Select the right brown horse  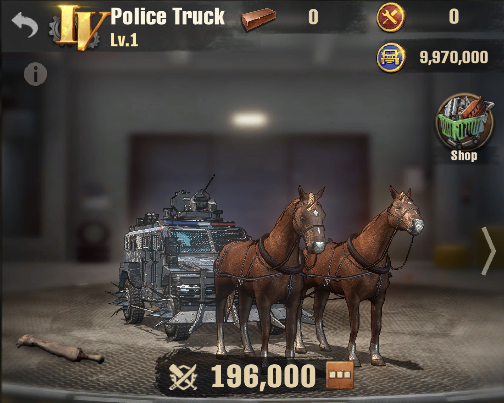click(363, 270)
